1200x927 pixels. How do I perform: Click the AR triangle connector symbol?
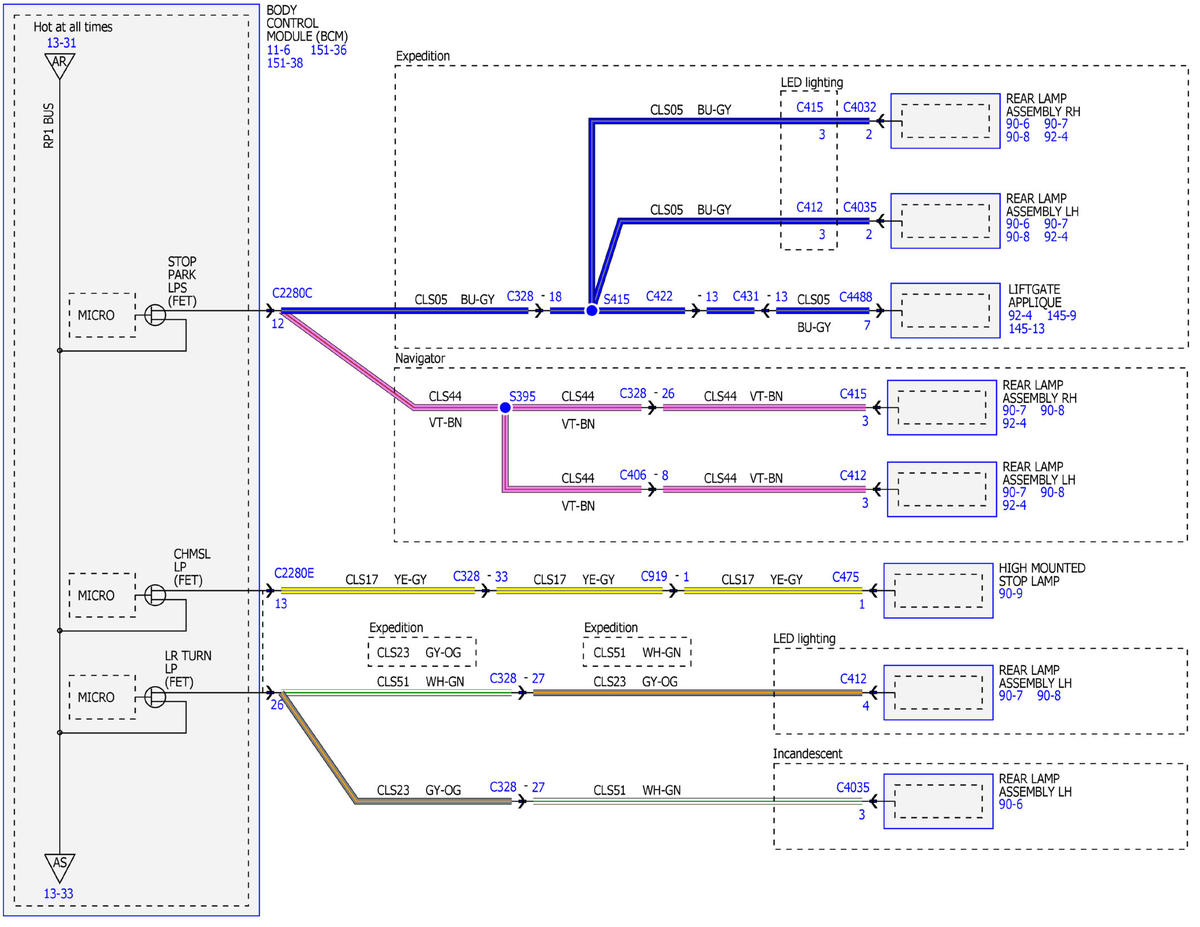(x=60, y=66)
